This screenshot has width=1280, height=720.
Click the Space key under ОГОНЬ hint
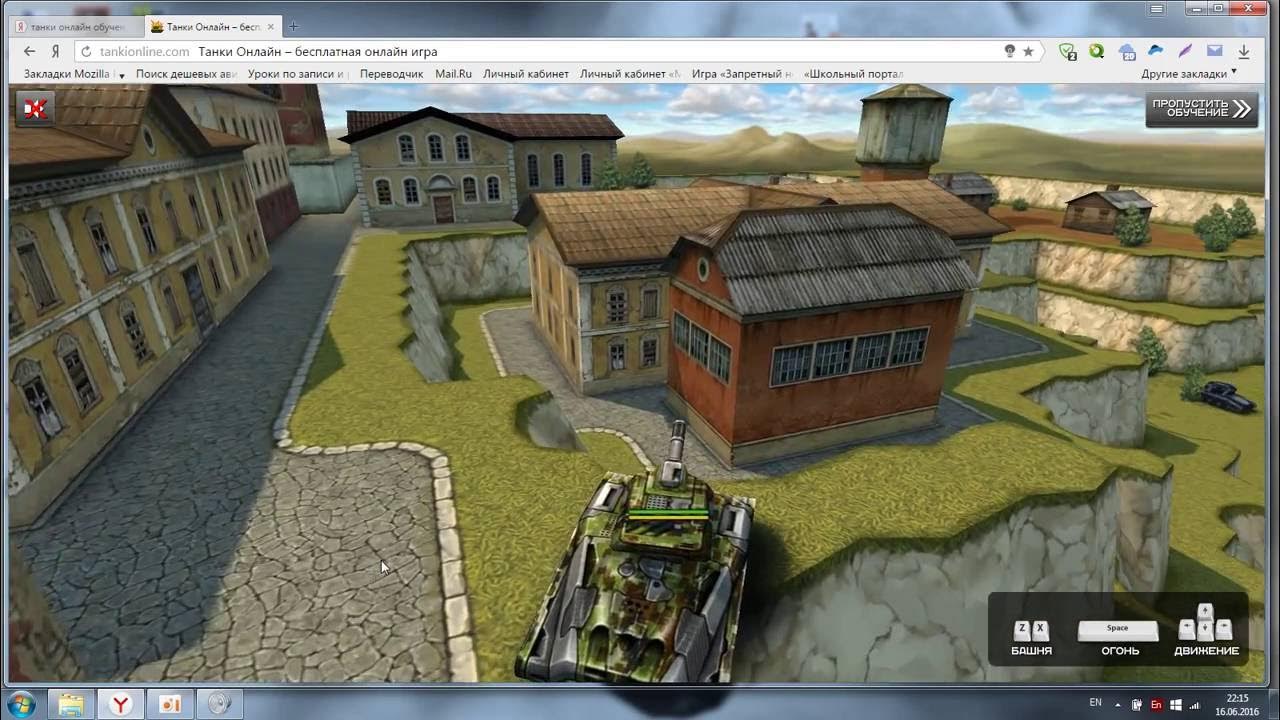(x=1118, y=630)
